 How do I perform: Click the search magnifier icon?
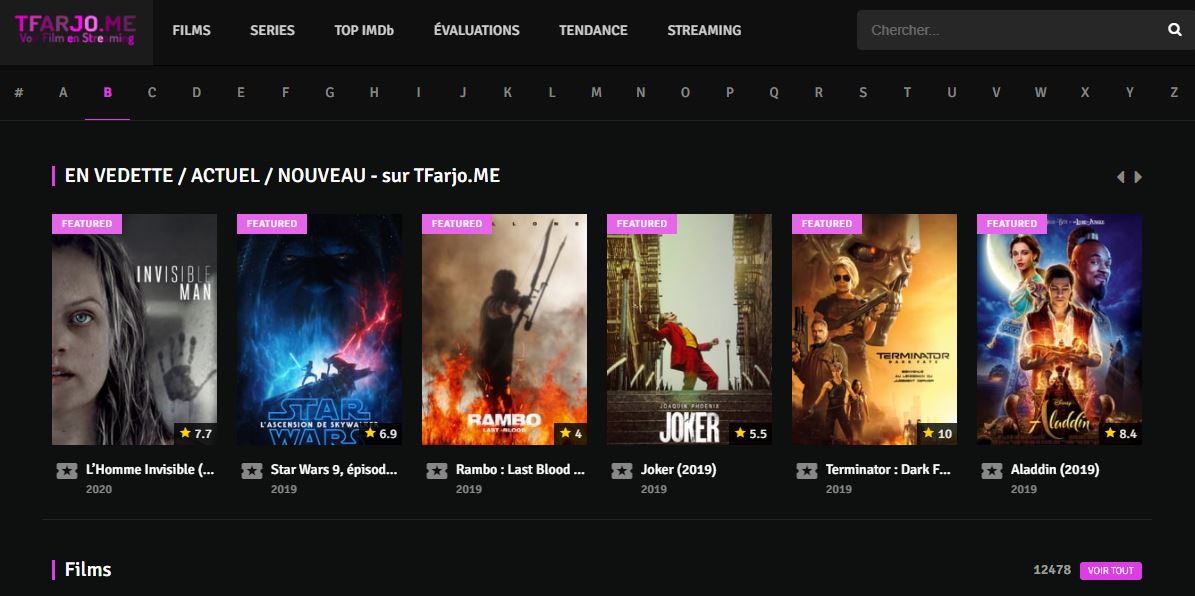click(1174, 30)
